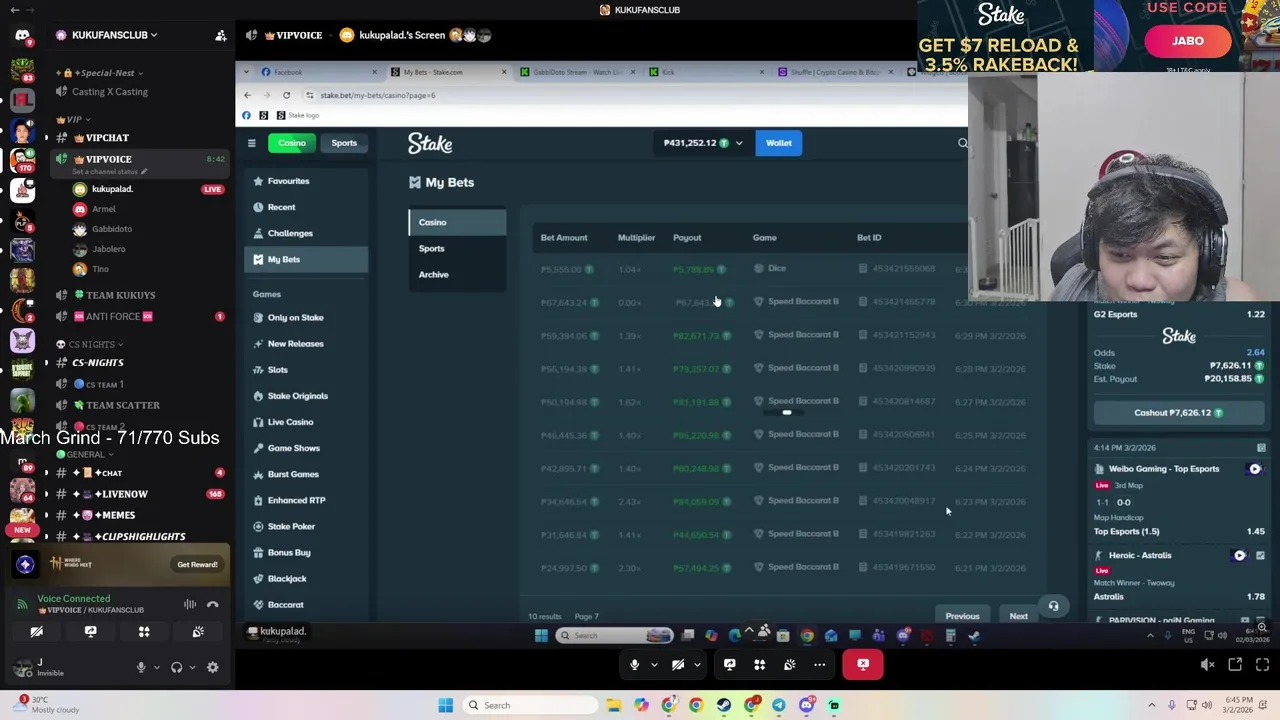
Task: Watch the Weibo Gaming - Top Esports stream icon
Action: [1255, 469]
